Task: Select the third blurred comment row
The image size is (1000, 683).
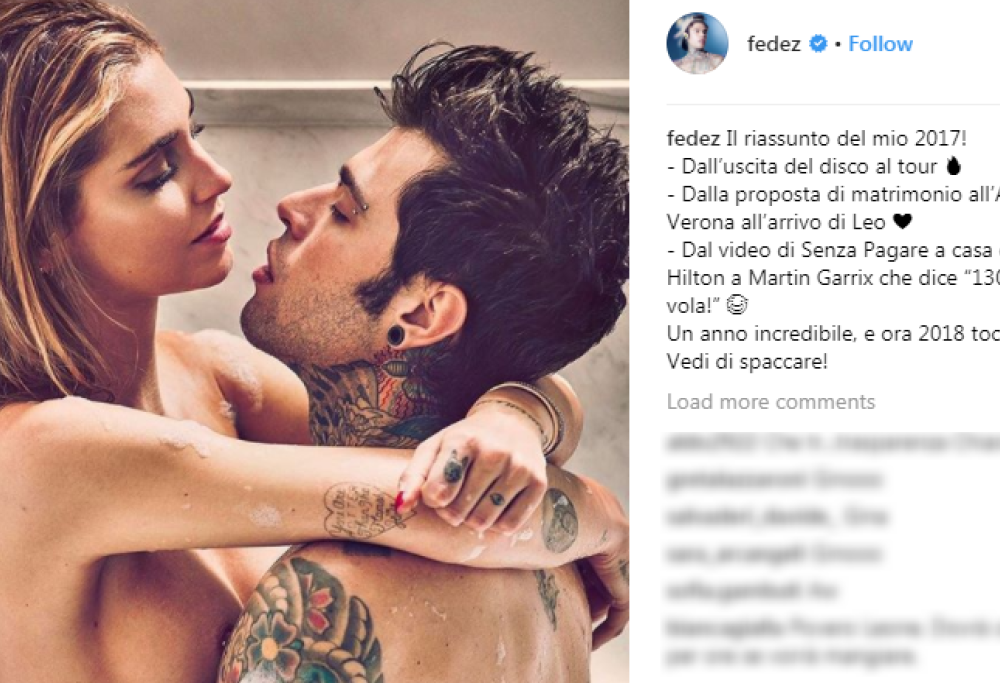Action: pyautogui.click(x=777, y=515)
